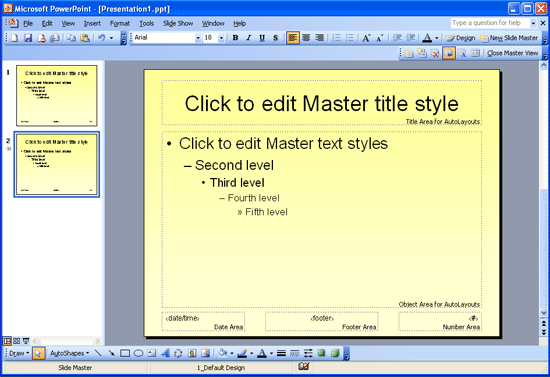Open the Master Layout icon
550x377 pixels.
(475, 53)
